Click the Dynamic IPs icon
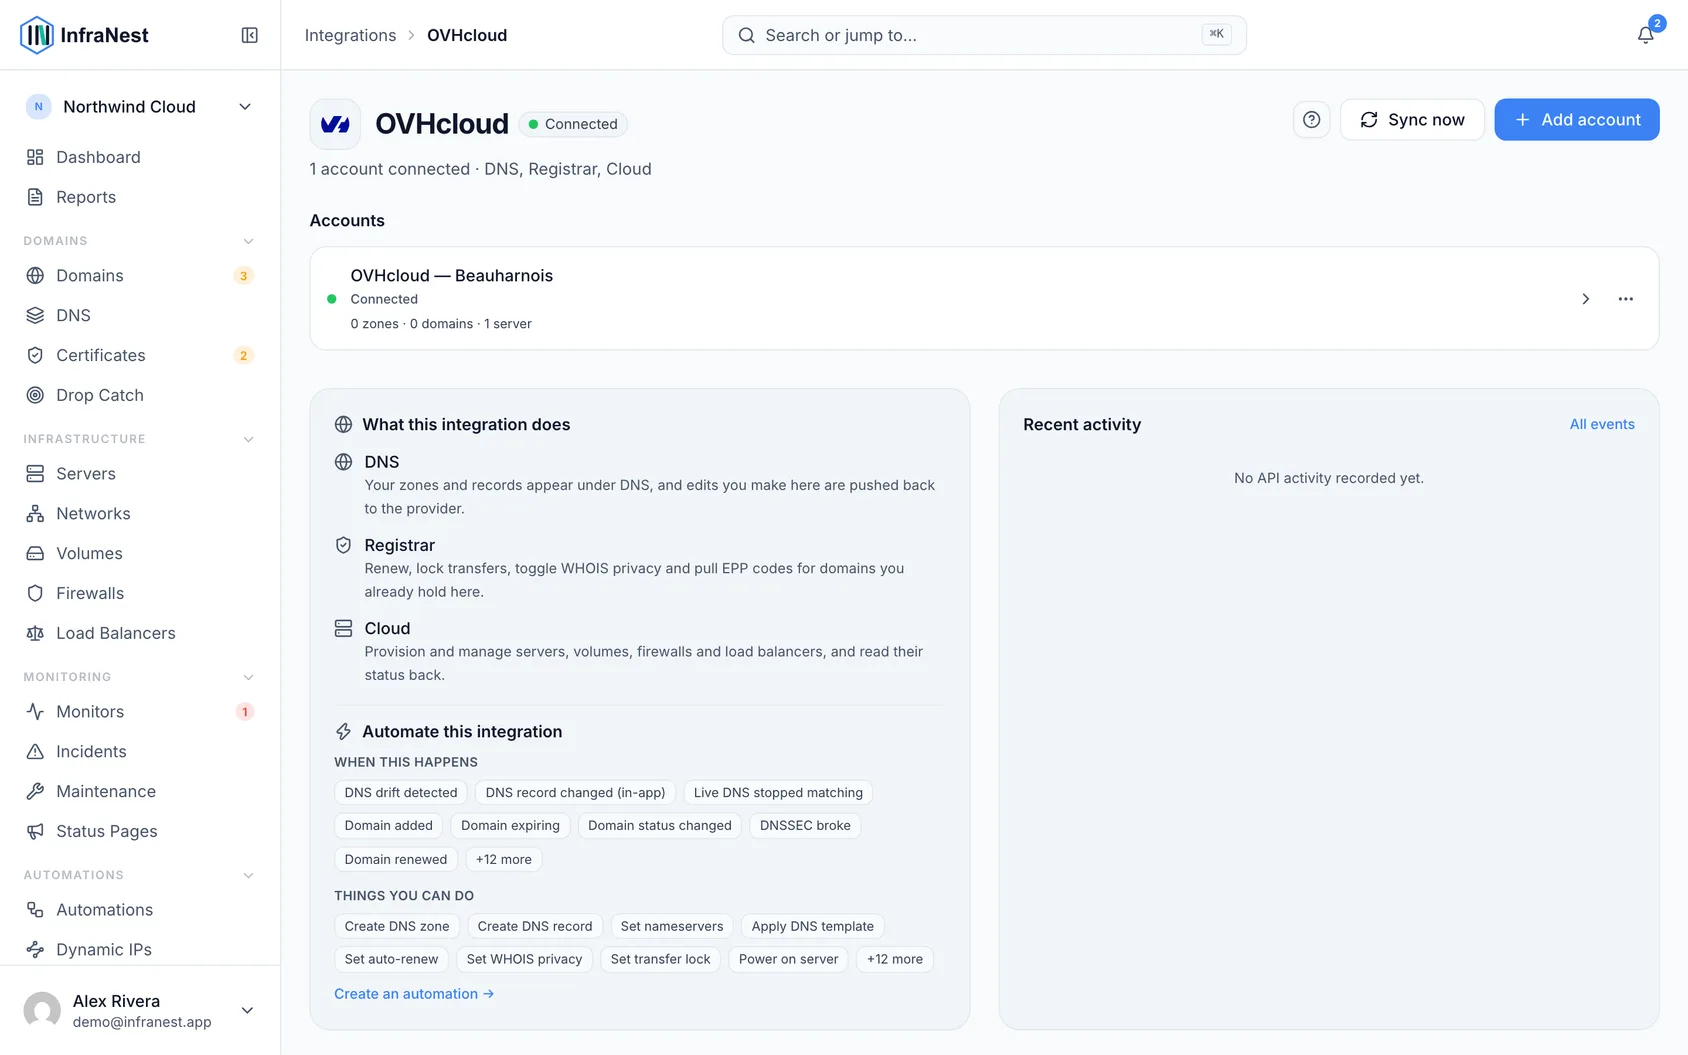This screenshot has width=1688, height=1055. point(35,950)
